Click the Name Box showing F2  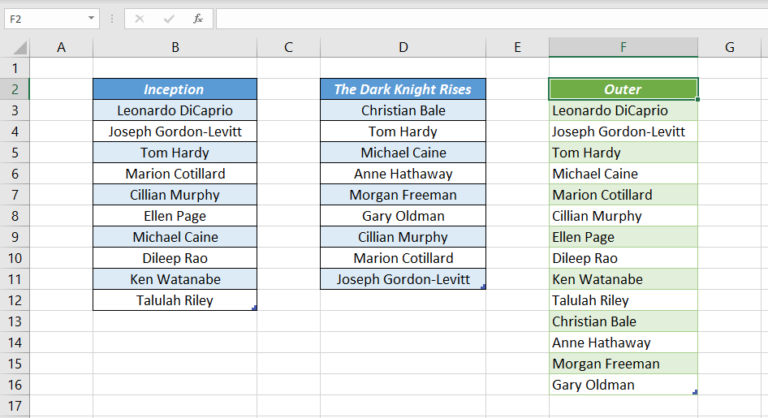click(x=52, y=19)
